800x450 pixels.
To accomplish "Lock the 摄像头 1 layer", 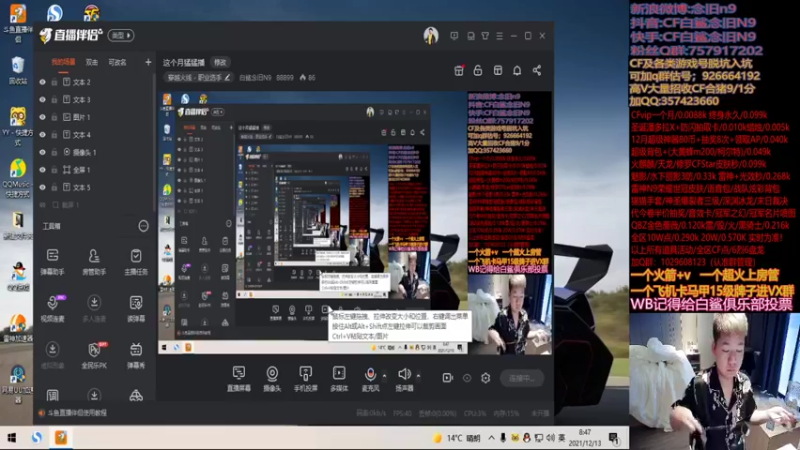I will 54,152.
